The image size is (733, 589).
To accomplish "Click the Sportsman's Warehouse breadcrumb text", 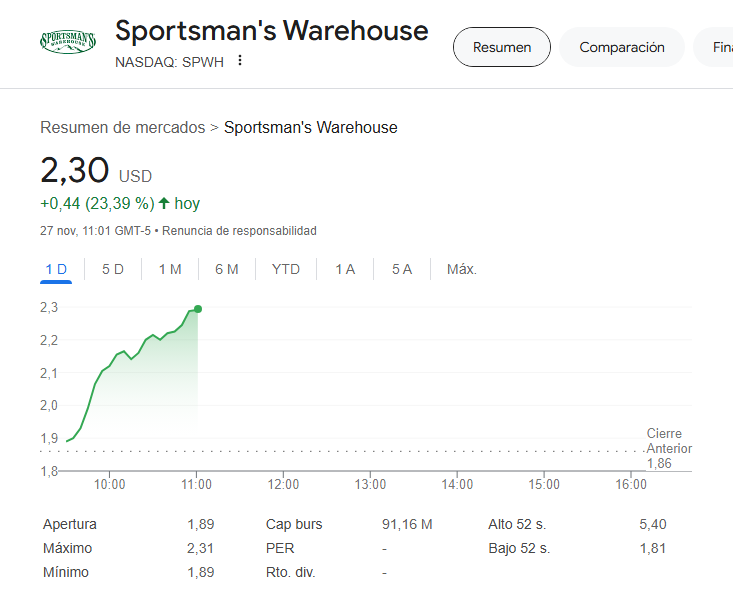I will click(310, 128).
